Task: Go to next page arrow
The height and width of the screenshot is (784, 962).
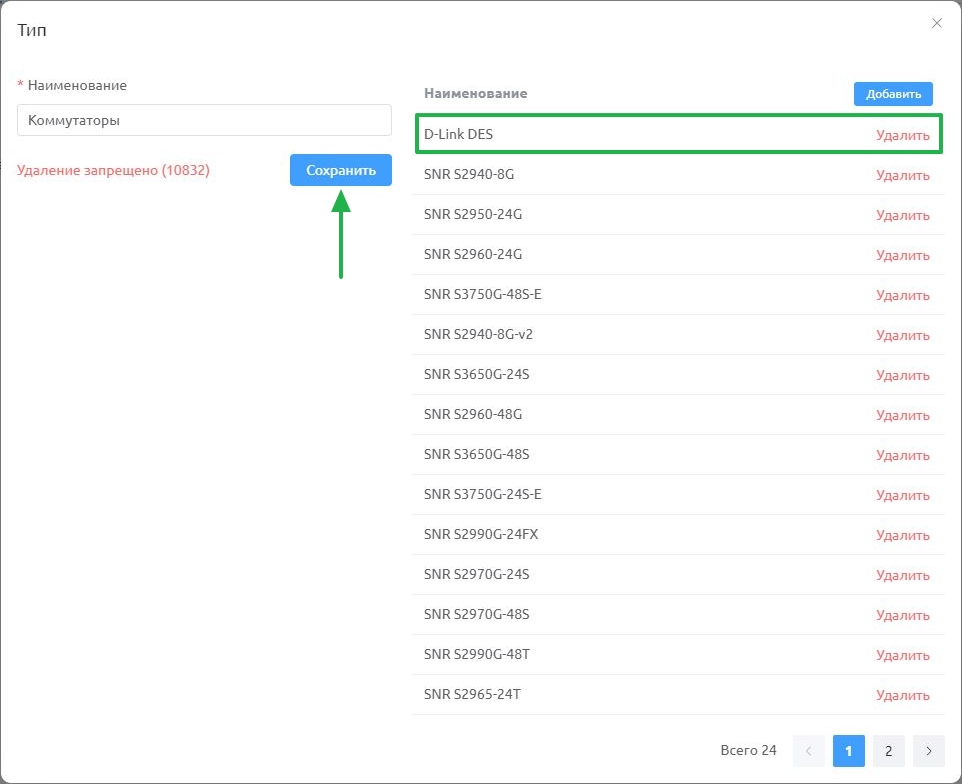Action: point(928,751)
